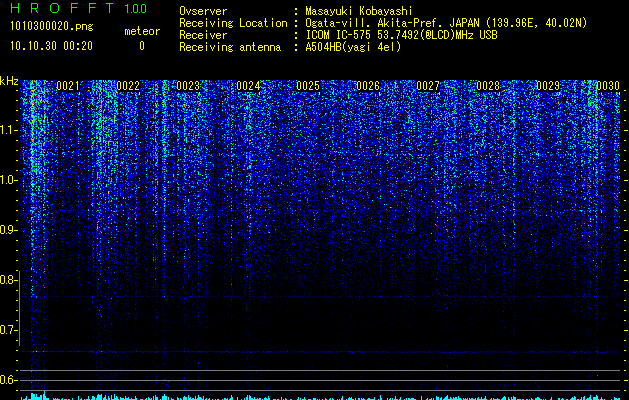Click the 0022 time marker
This screenshot has width=629, height=400.
(128, 86)
